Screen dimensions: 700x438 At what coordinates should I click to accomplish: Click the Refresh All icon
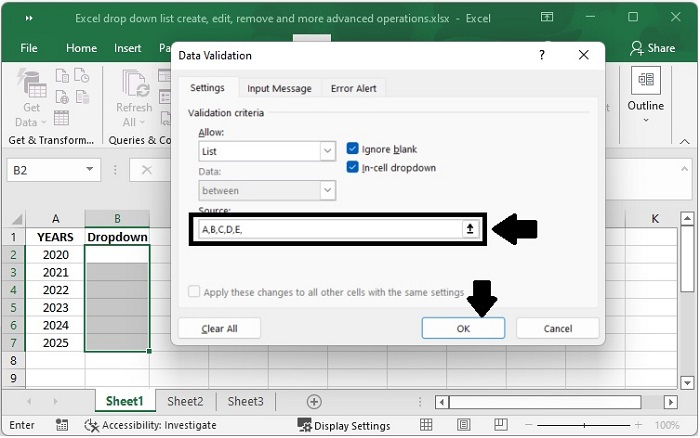[136, 83]
